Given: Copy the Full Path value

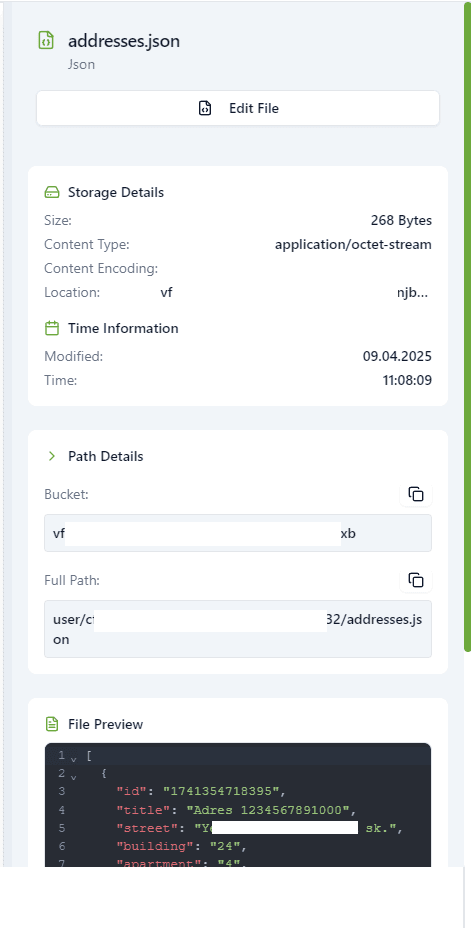Looking at the screenshot, I should tap(416, 580).
